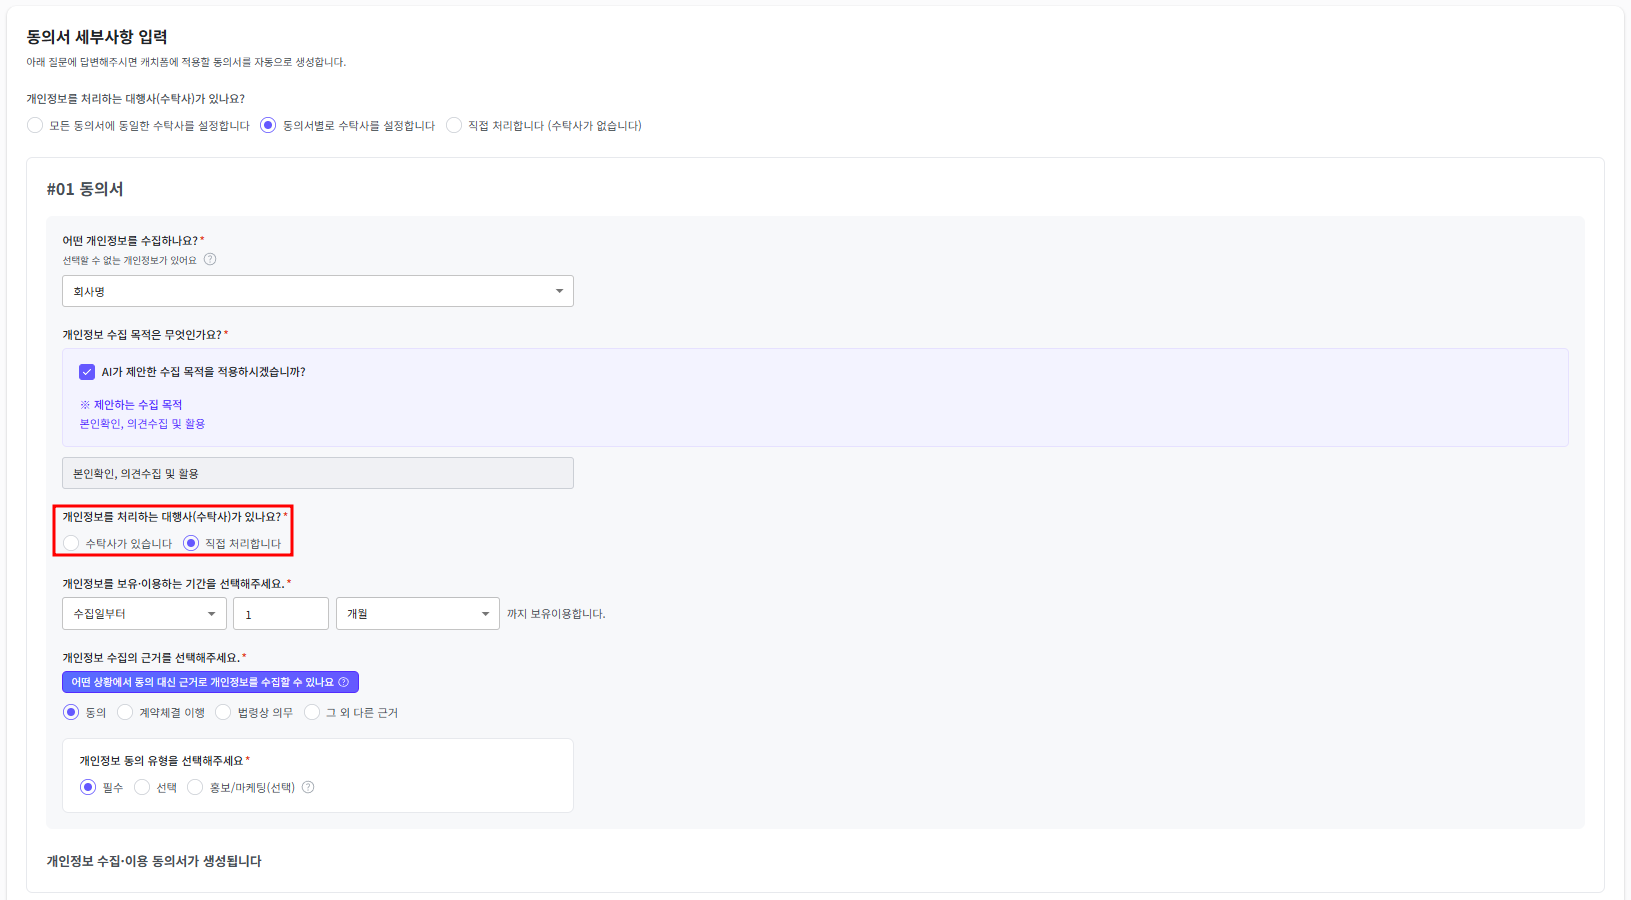Click '개인정보 수집·이용 동의서가 생성됩니다' text
This screenshot has height=900, width=1631.
click(x=154, y=861)
